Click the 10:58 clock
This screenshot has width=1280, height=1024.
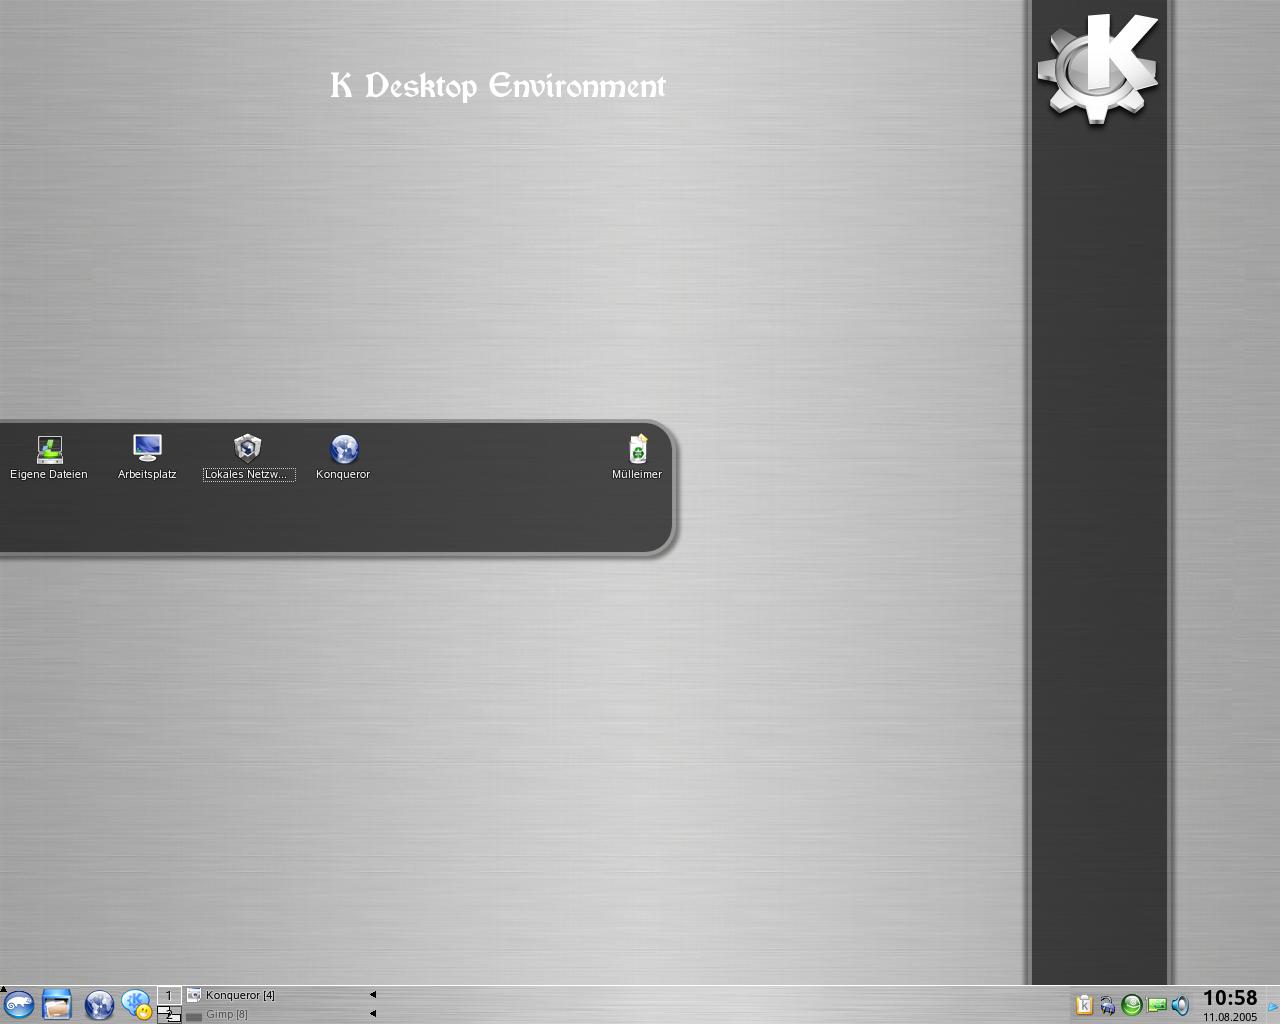[x=1230, y=998]
